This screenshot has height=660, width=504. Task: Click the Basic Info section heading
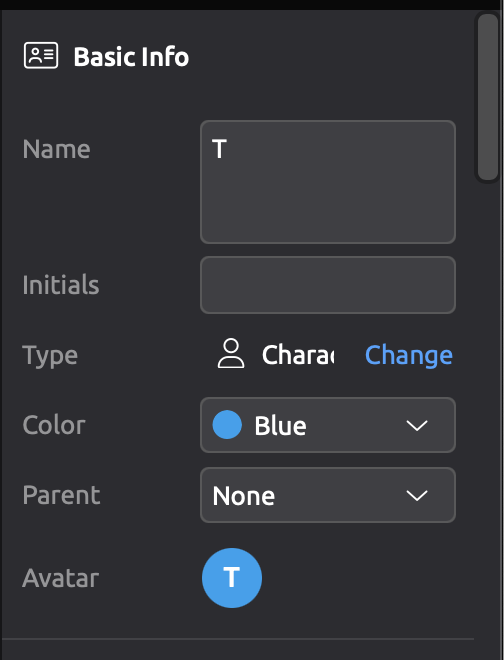click(x=131, y=56)
